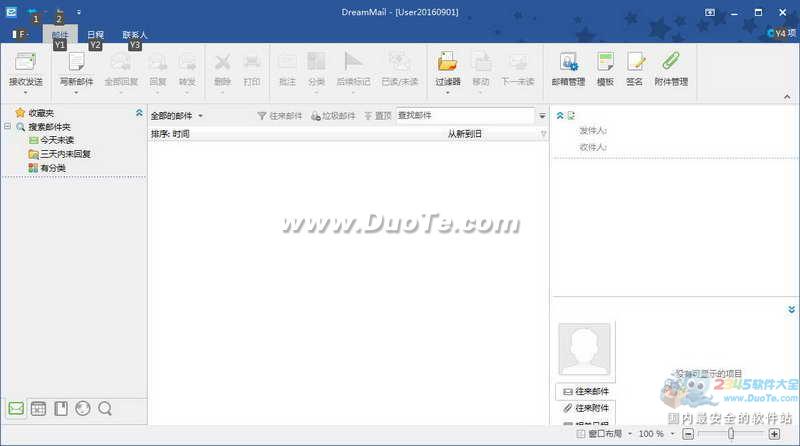Click into the 查找邮件 search field
Viewport: 800px width, 446px height.
point(465,116)
